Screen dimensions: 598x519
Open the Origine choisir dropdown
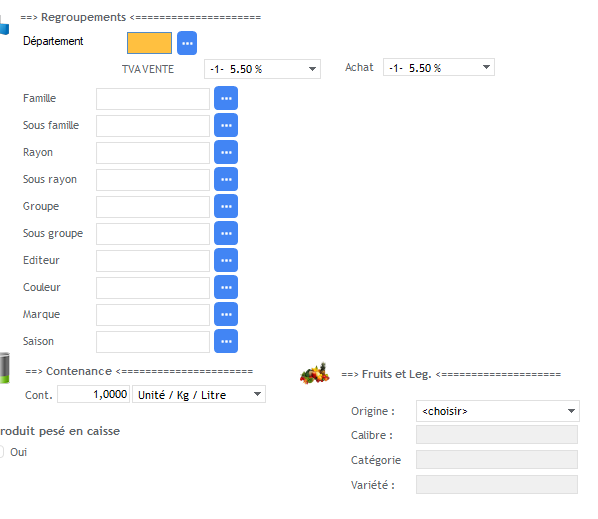(498, 411)
